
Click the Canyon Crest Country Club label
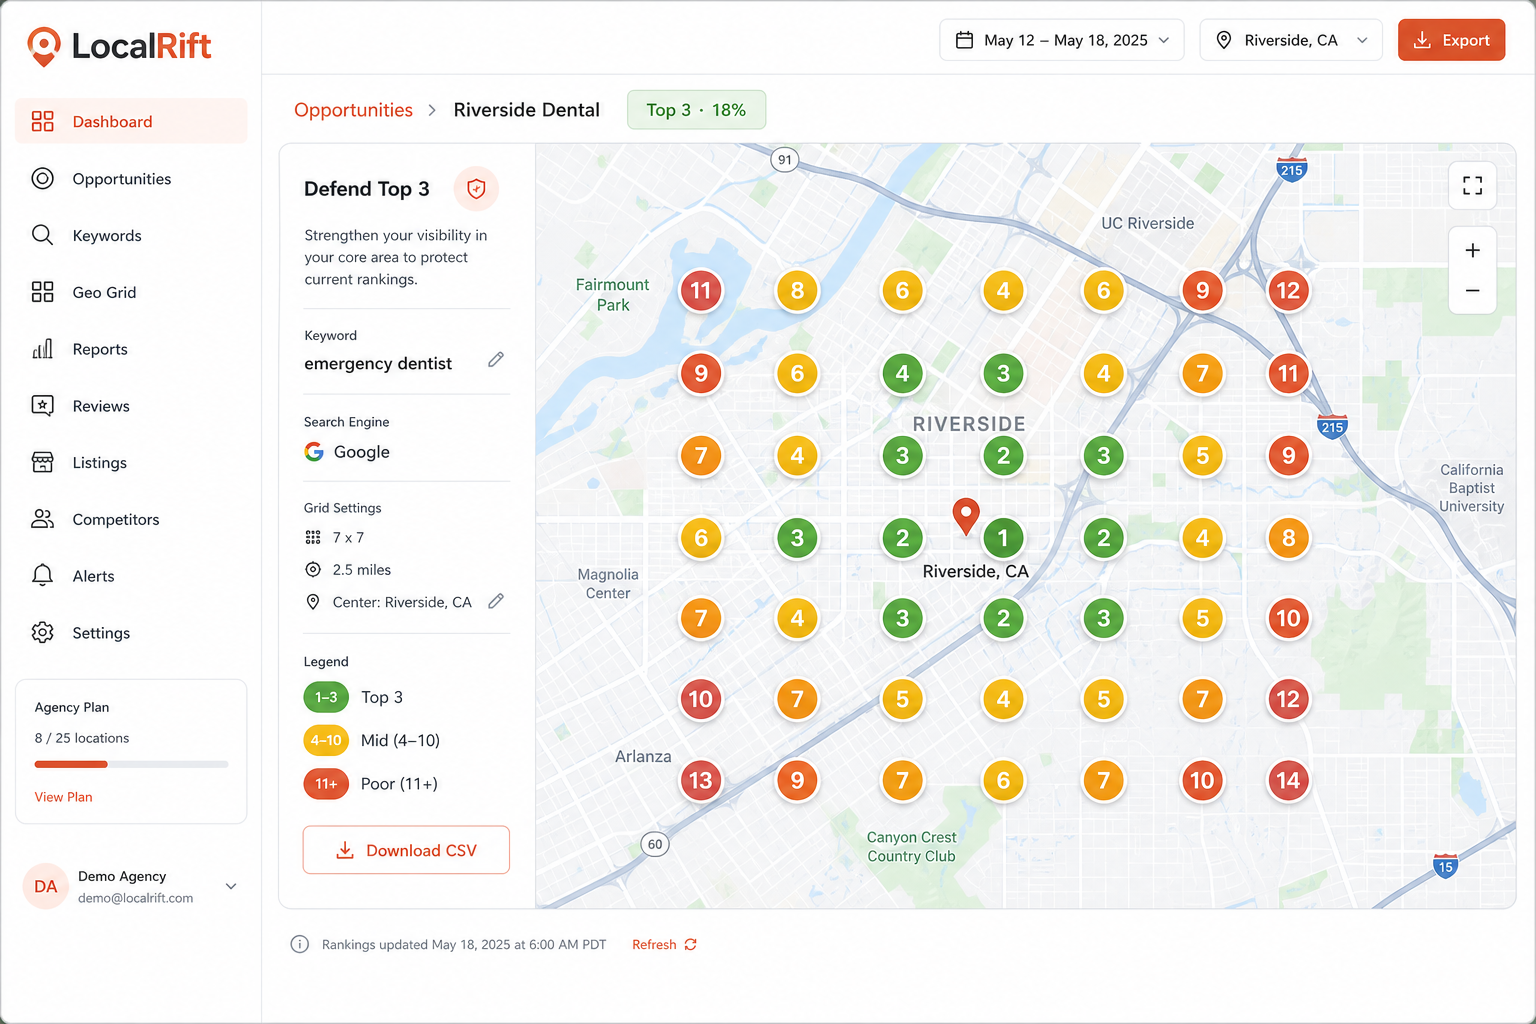click(x=912, y=847)
